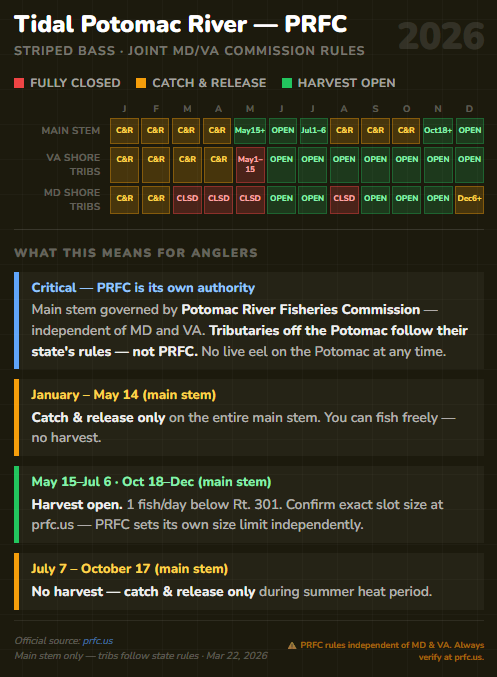Click the orange Catch & Release legend swatch
497x677 pixels.
[x=141, y=83]
